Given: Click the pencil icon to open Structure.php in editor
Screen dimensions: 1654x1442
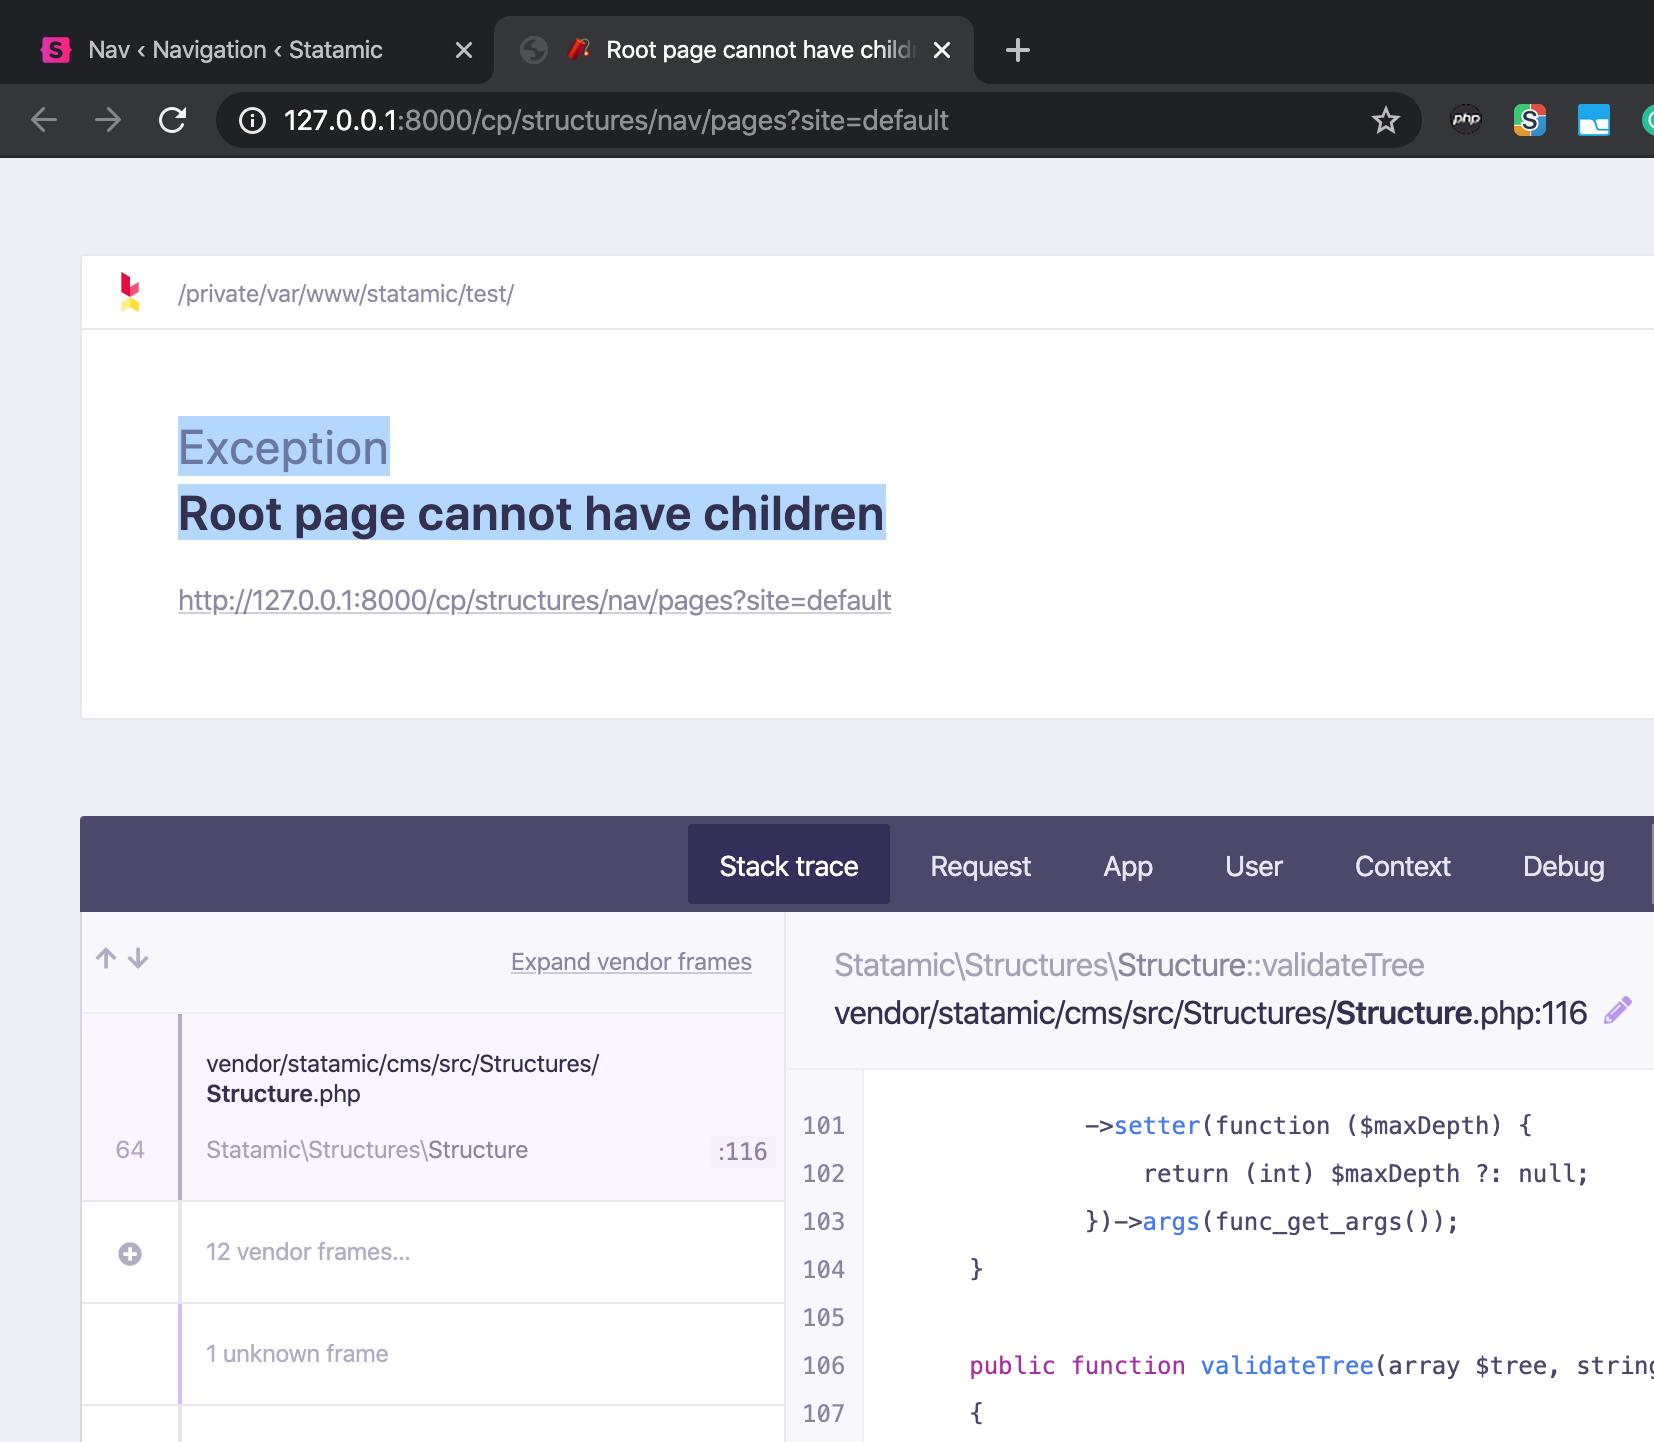Looking at the screenshot, I should click(x=1617, y=1011).
